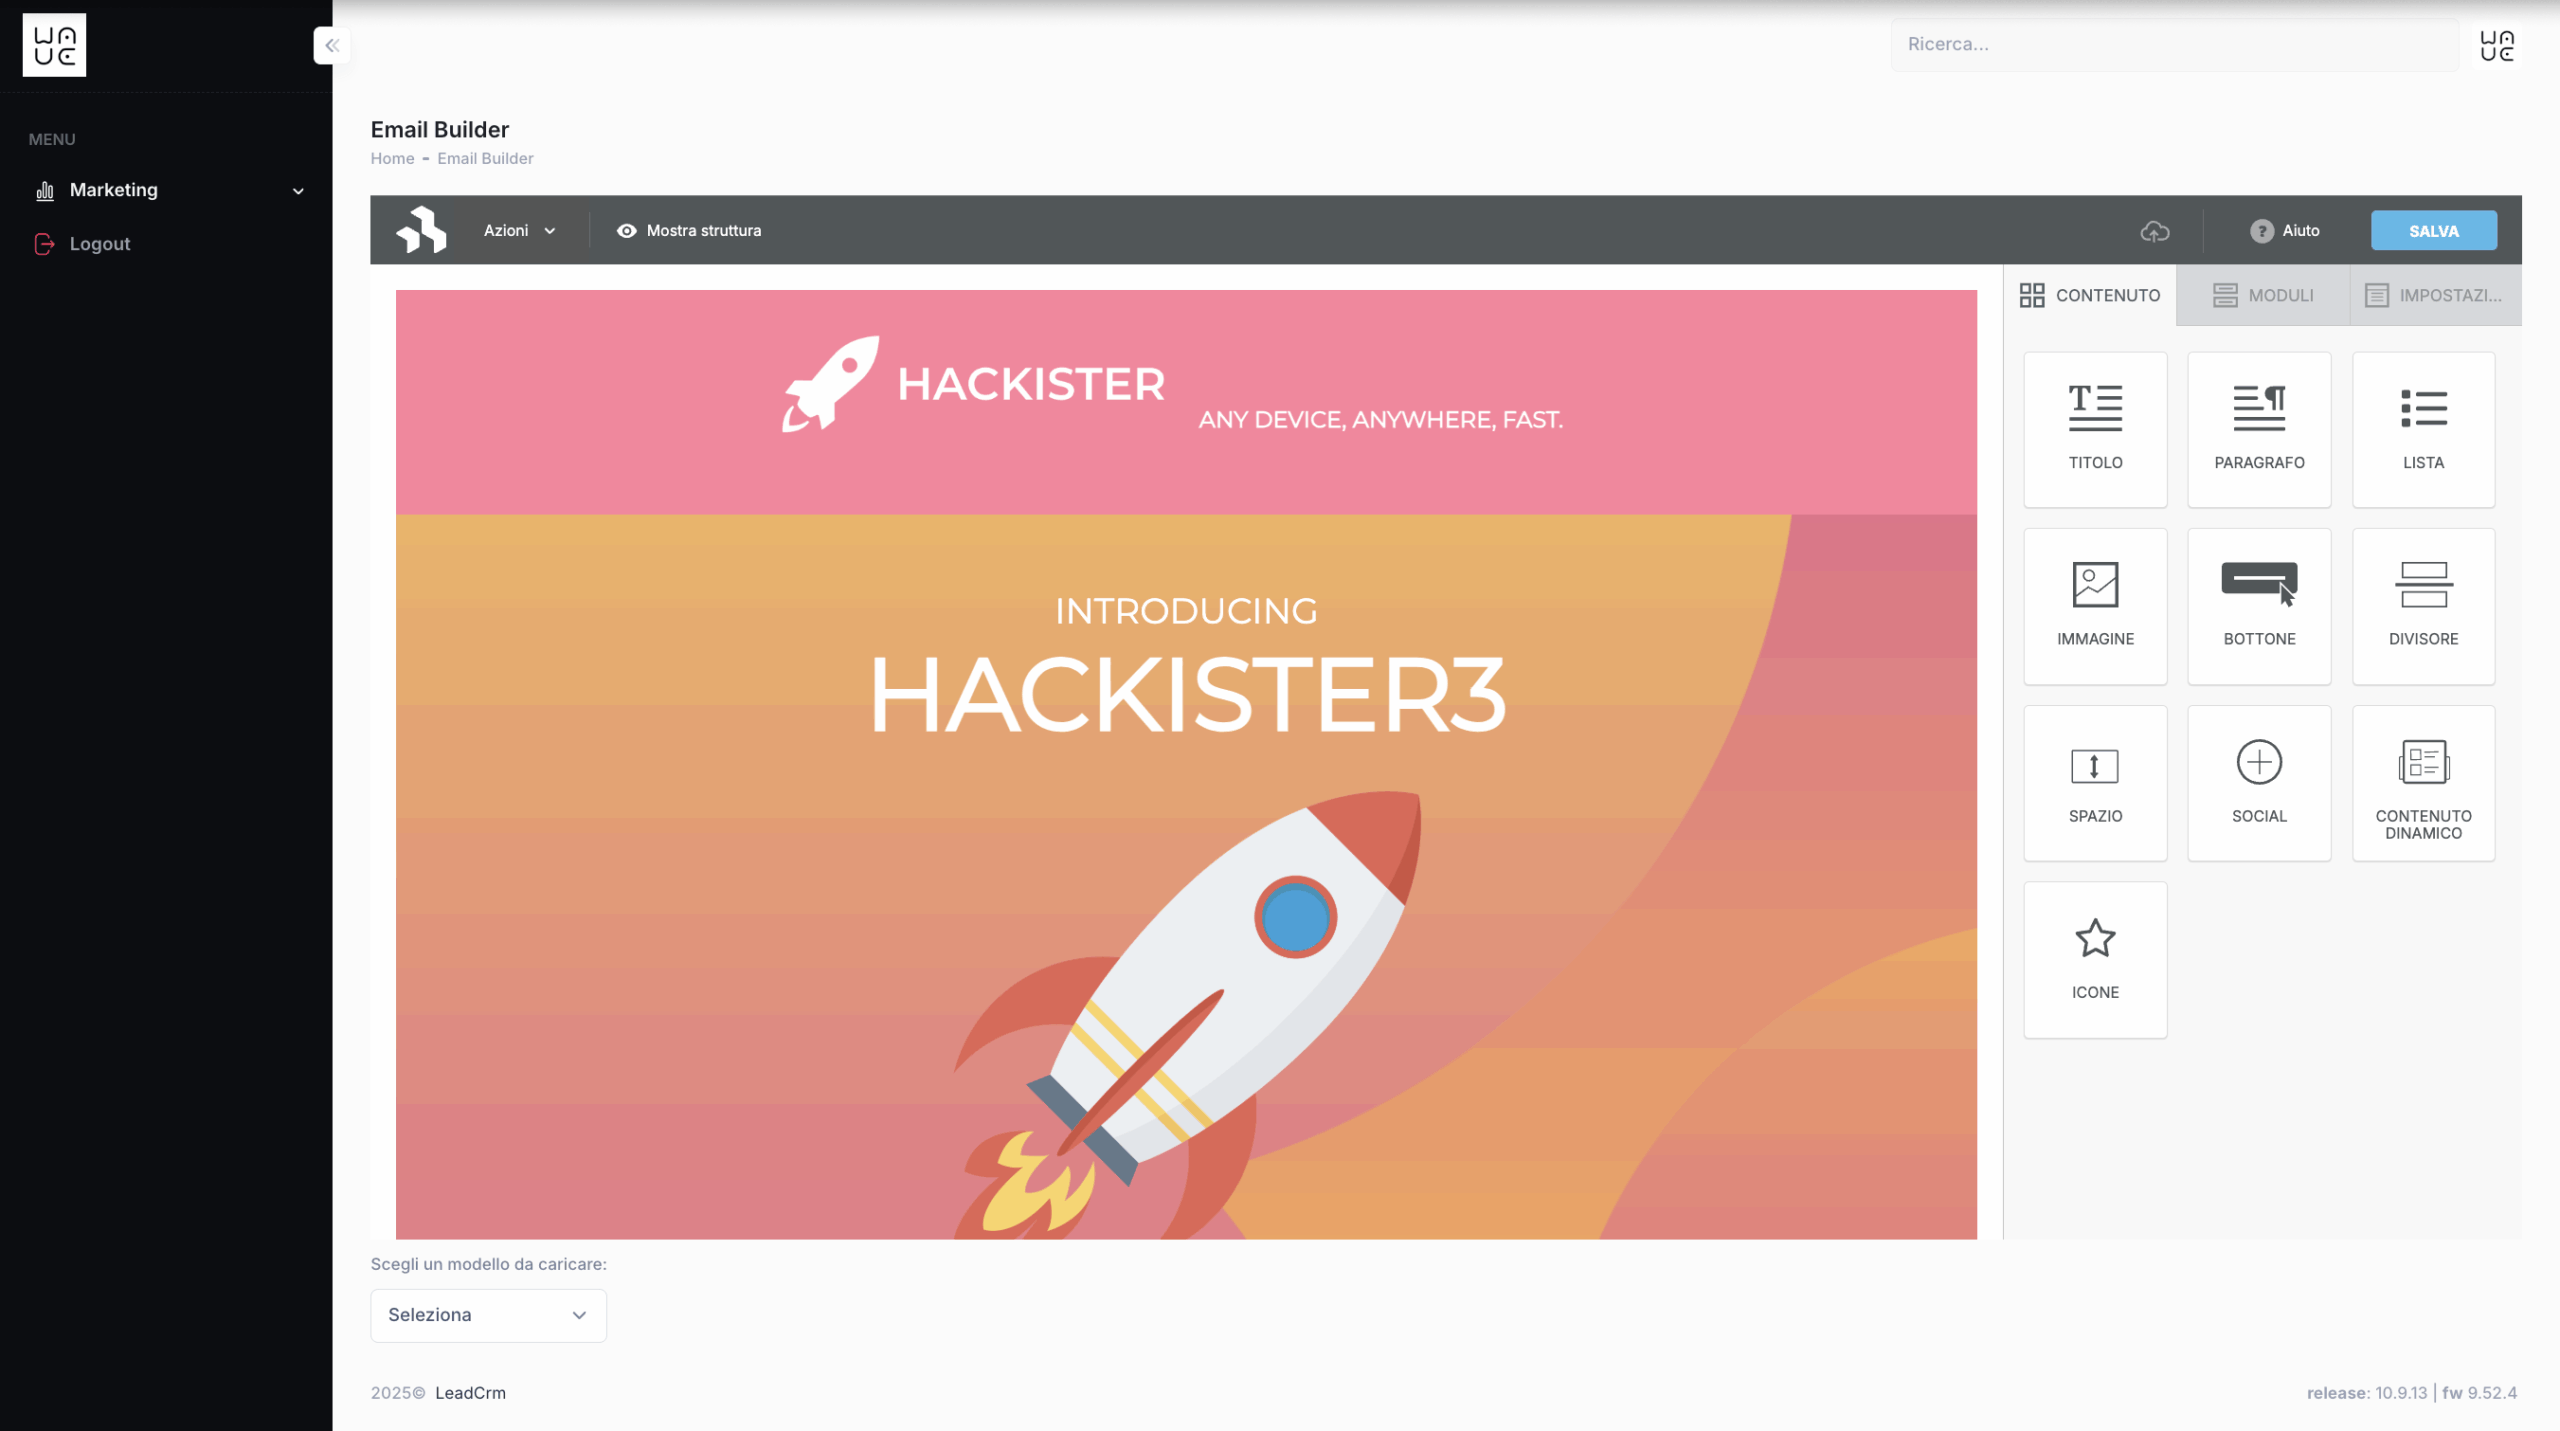Viewport: 2560px width, 1431px height.
Task: Choose the Immagine content block
Action: coord(2095,606)
